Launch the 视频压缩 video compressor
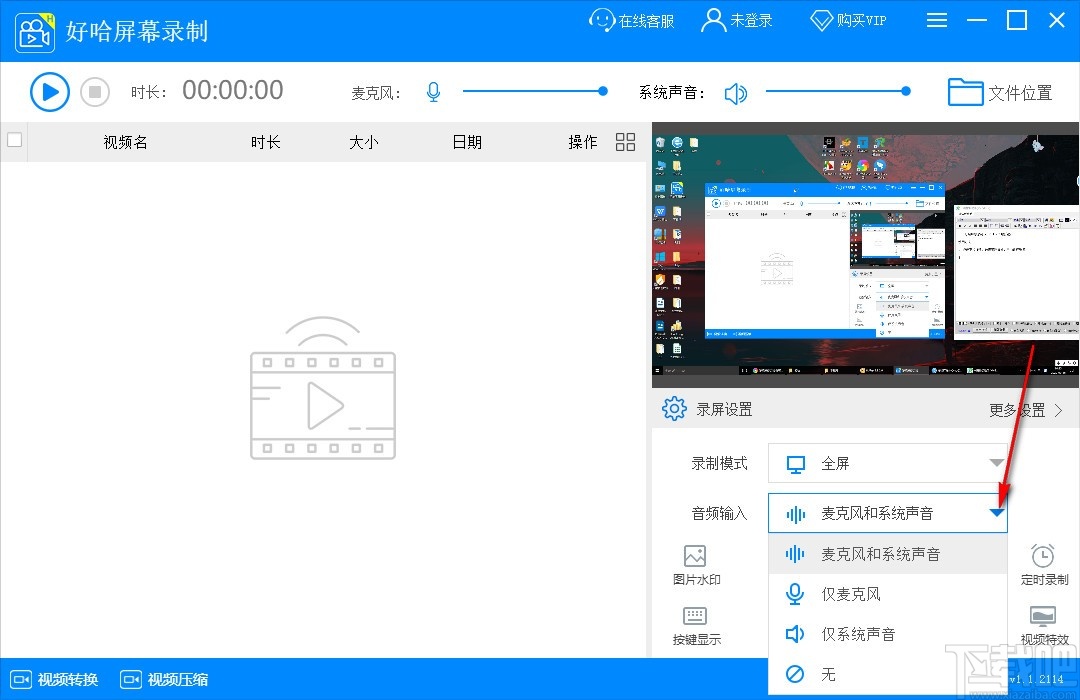Viewport: 1080px width, 700px height. click(x=163, y=679)
